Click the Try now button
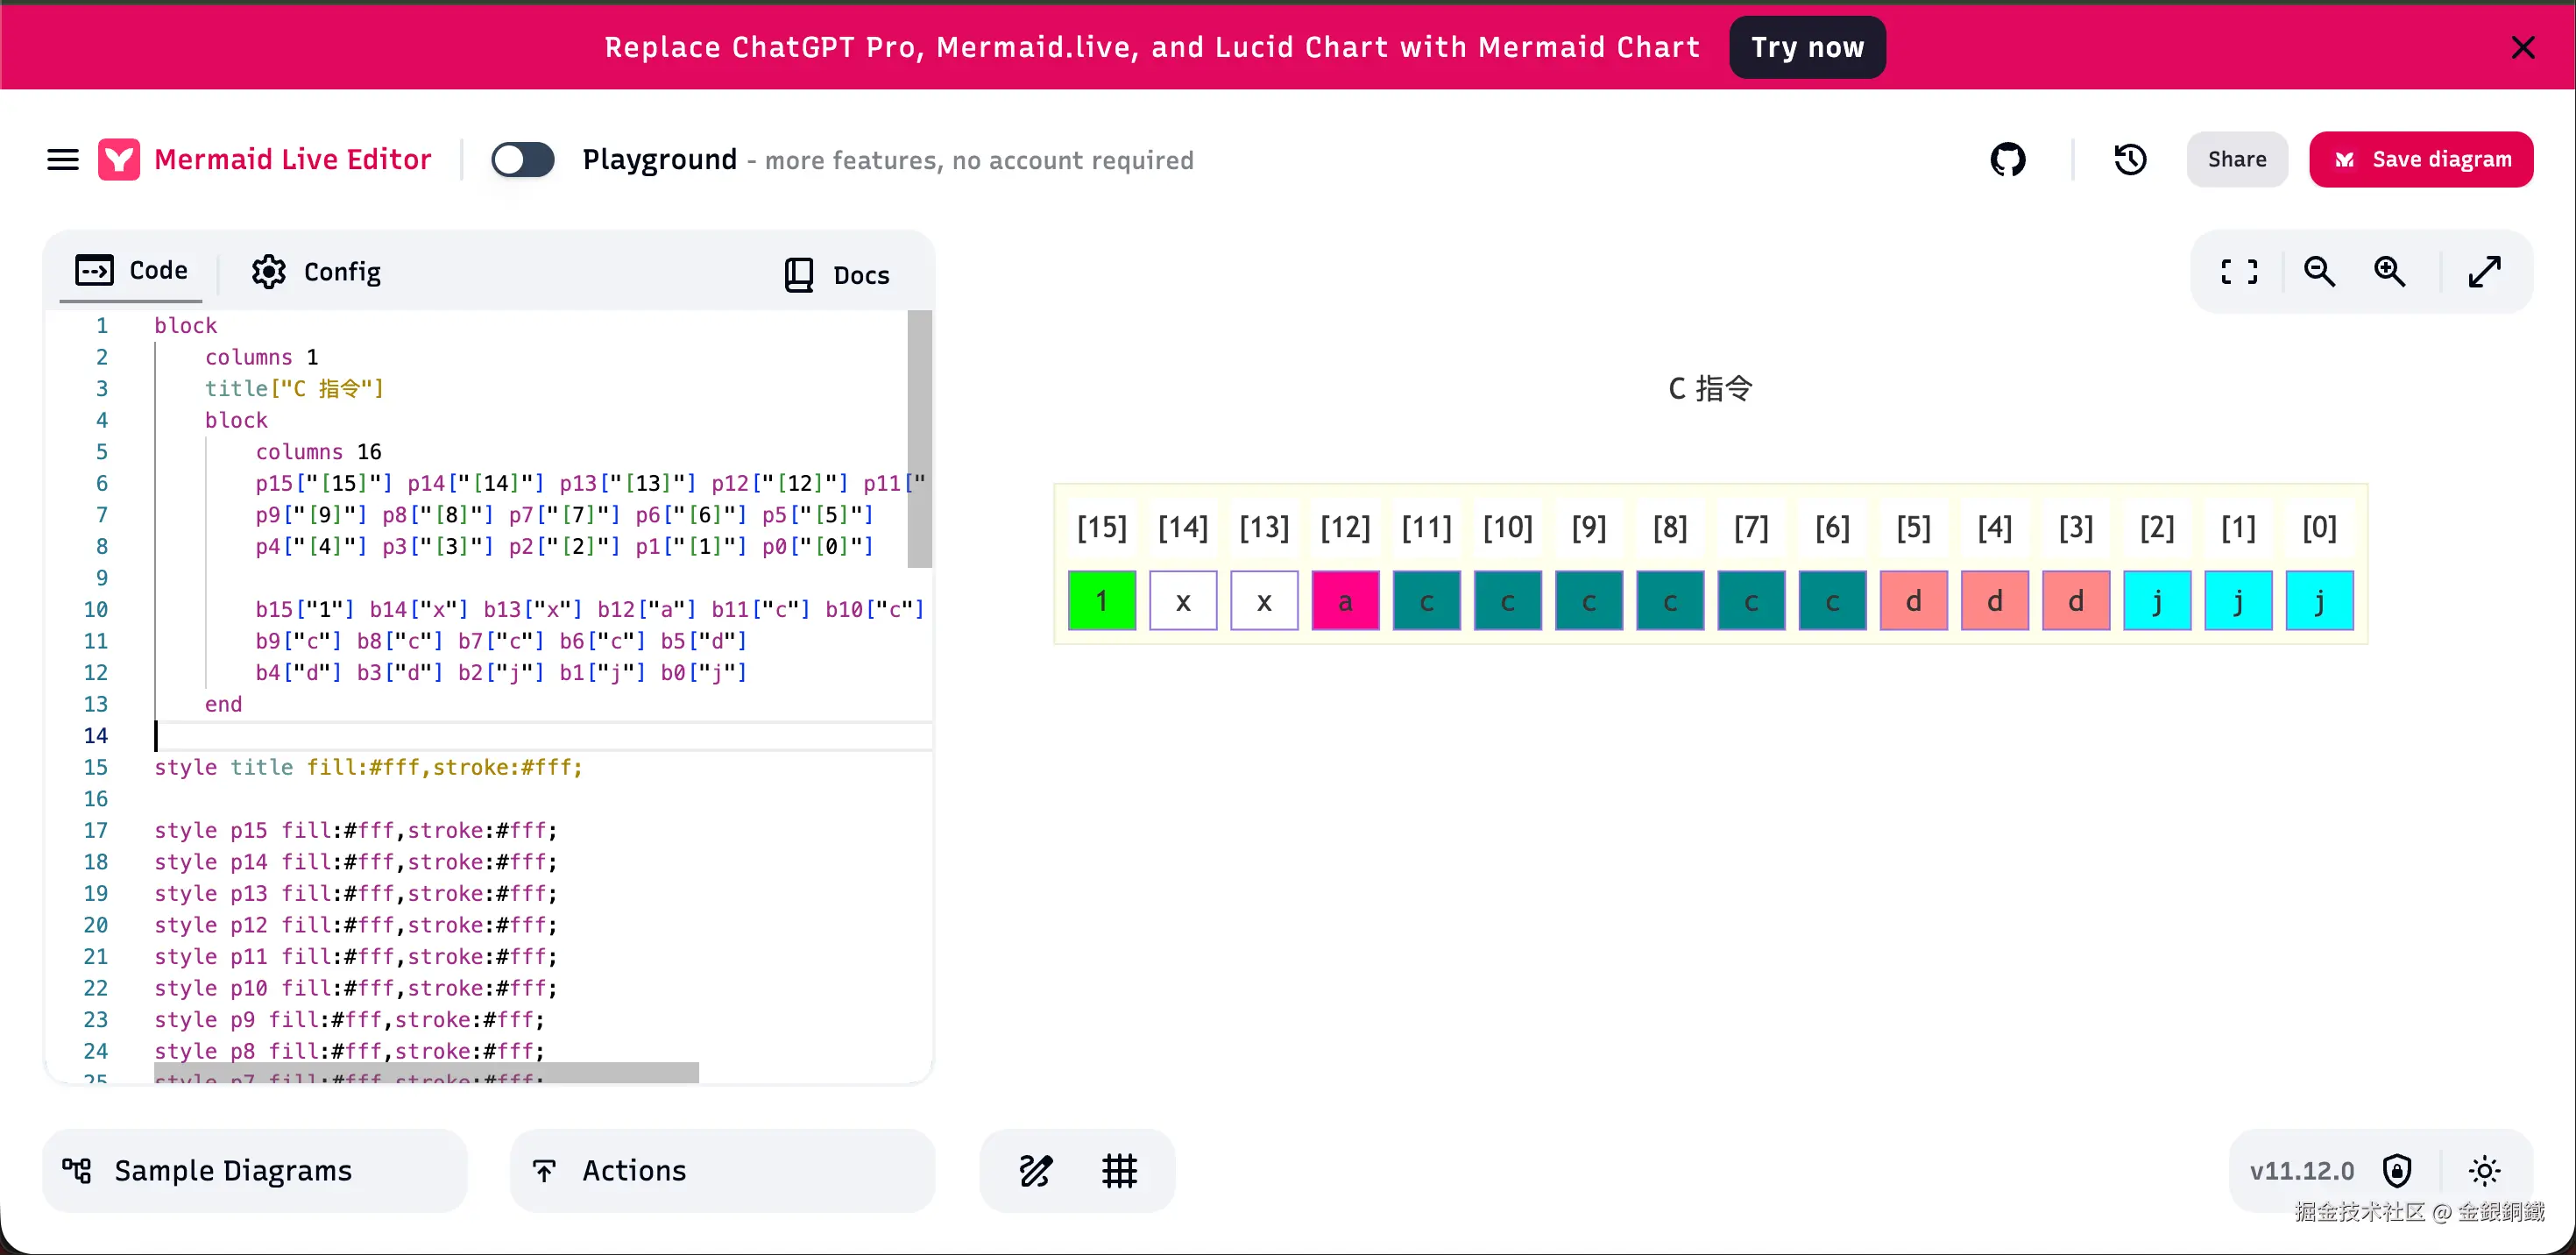The image size is (2576, 1255). (1807, 47)
